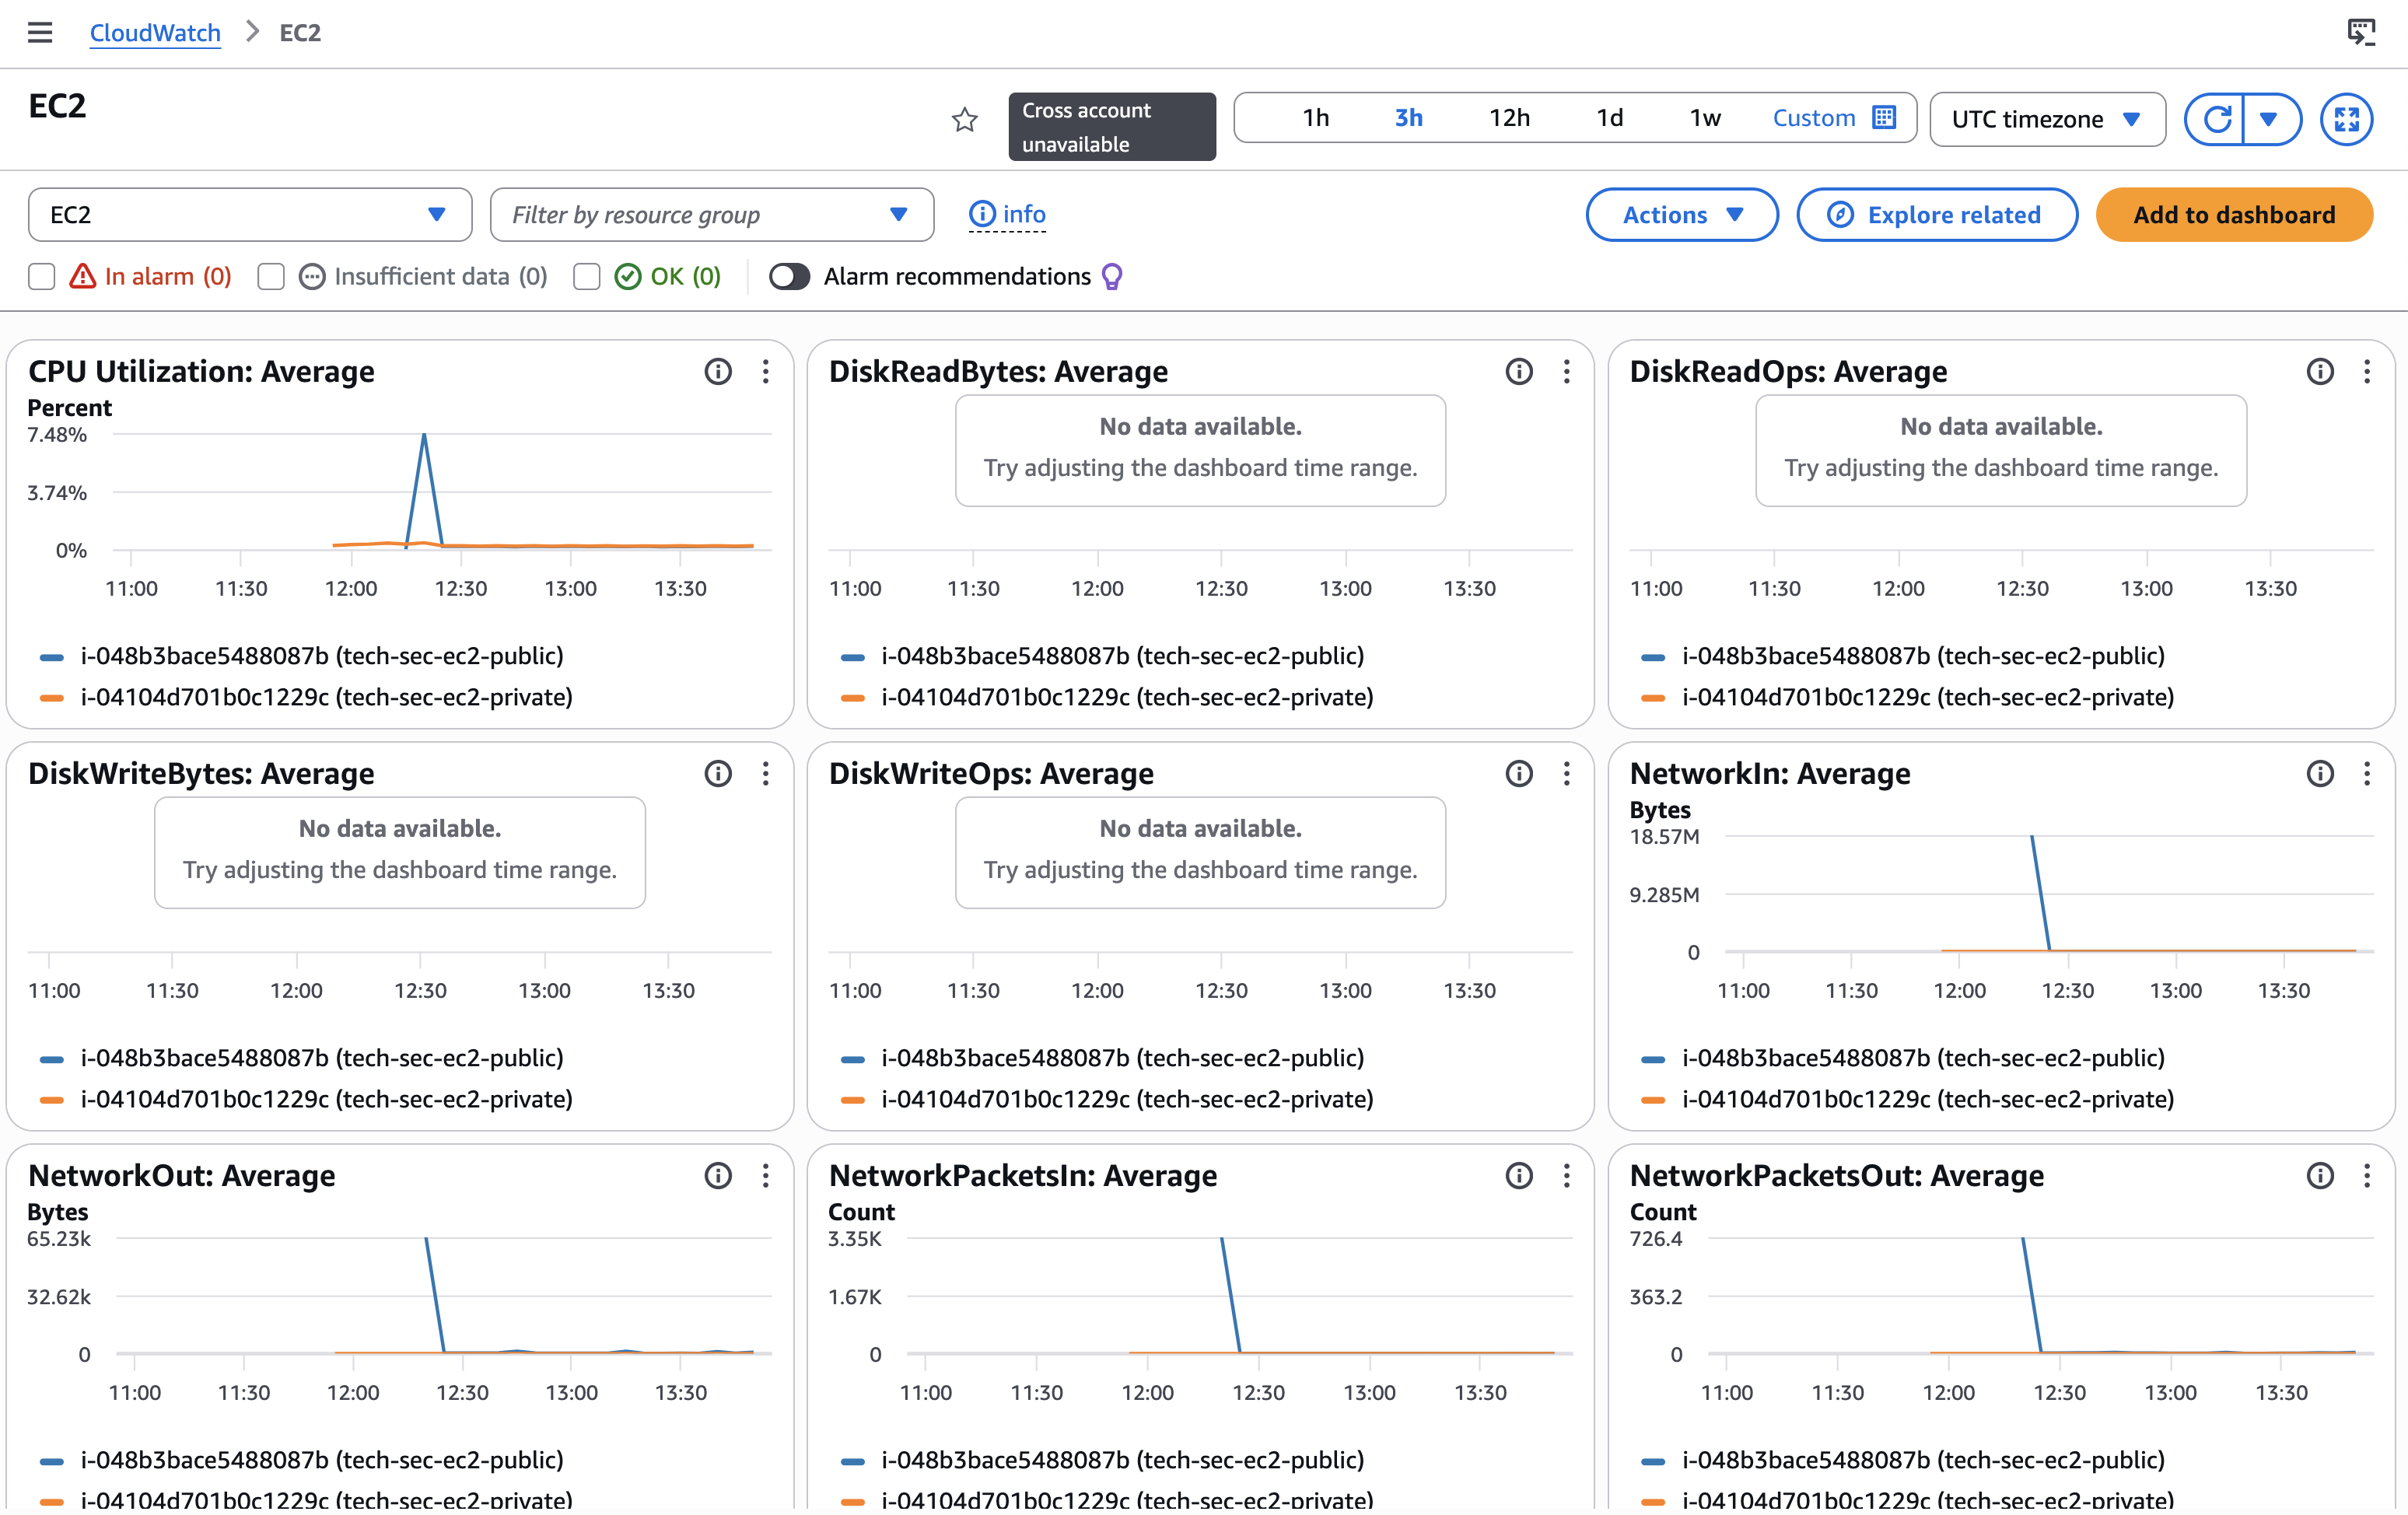Show info for DiskWriteOps widget
Viewport: 2408px width, 1515px height.
tap(1519, 773)
